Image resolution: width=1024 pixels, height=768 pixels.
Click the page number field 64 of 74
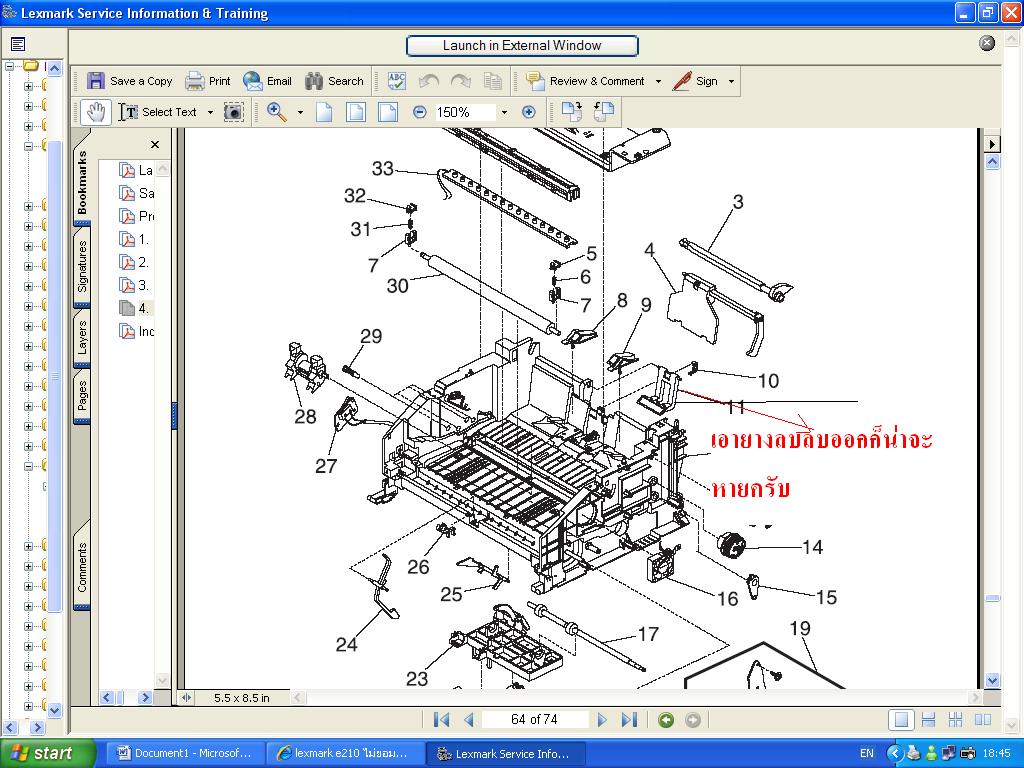[534, 720]
